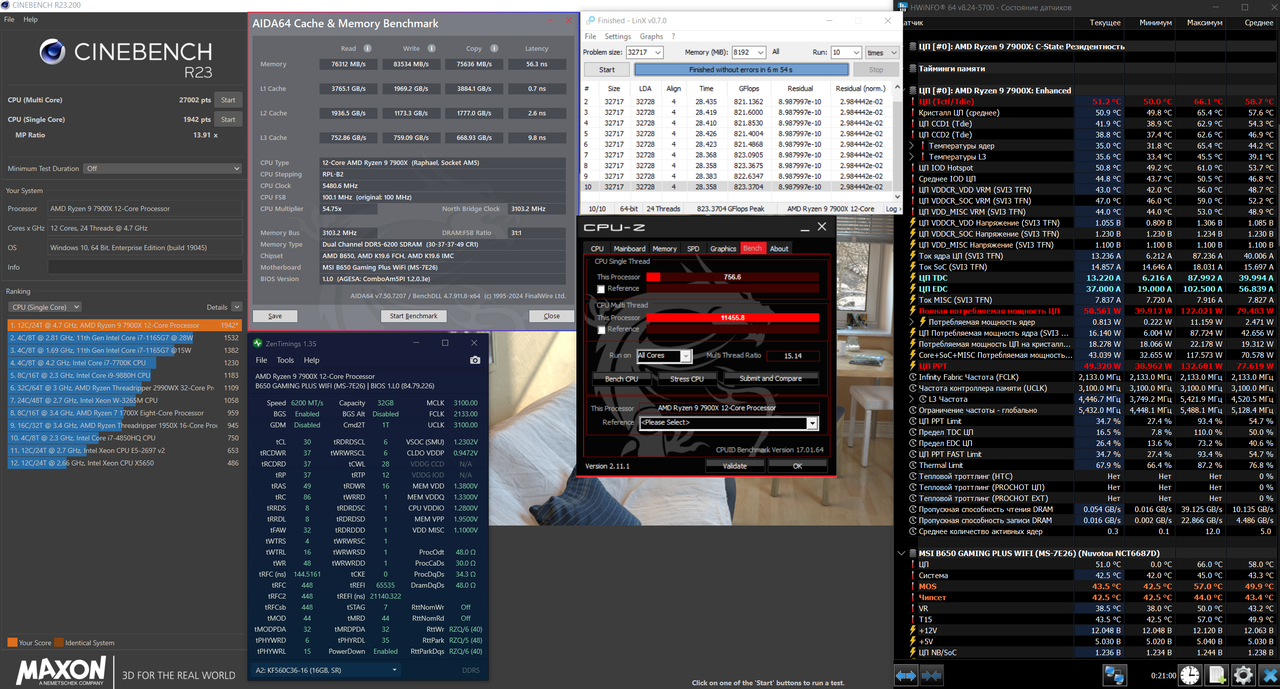Click HWiNFO title bar app icon
Viewport: 1280px width, 689px height.
(x=904, y=6)
